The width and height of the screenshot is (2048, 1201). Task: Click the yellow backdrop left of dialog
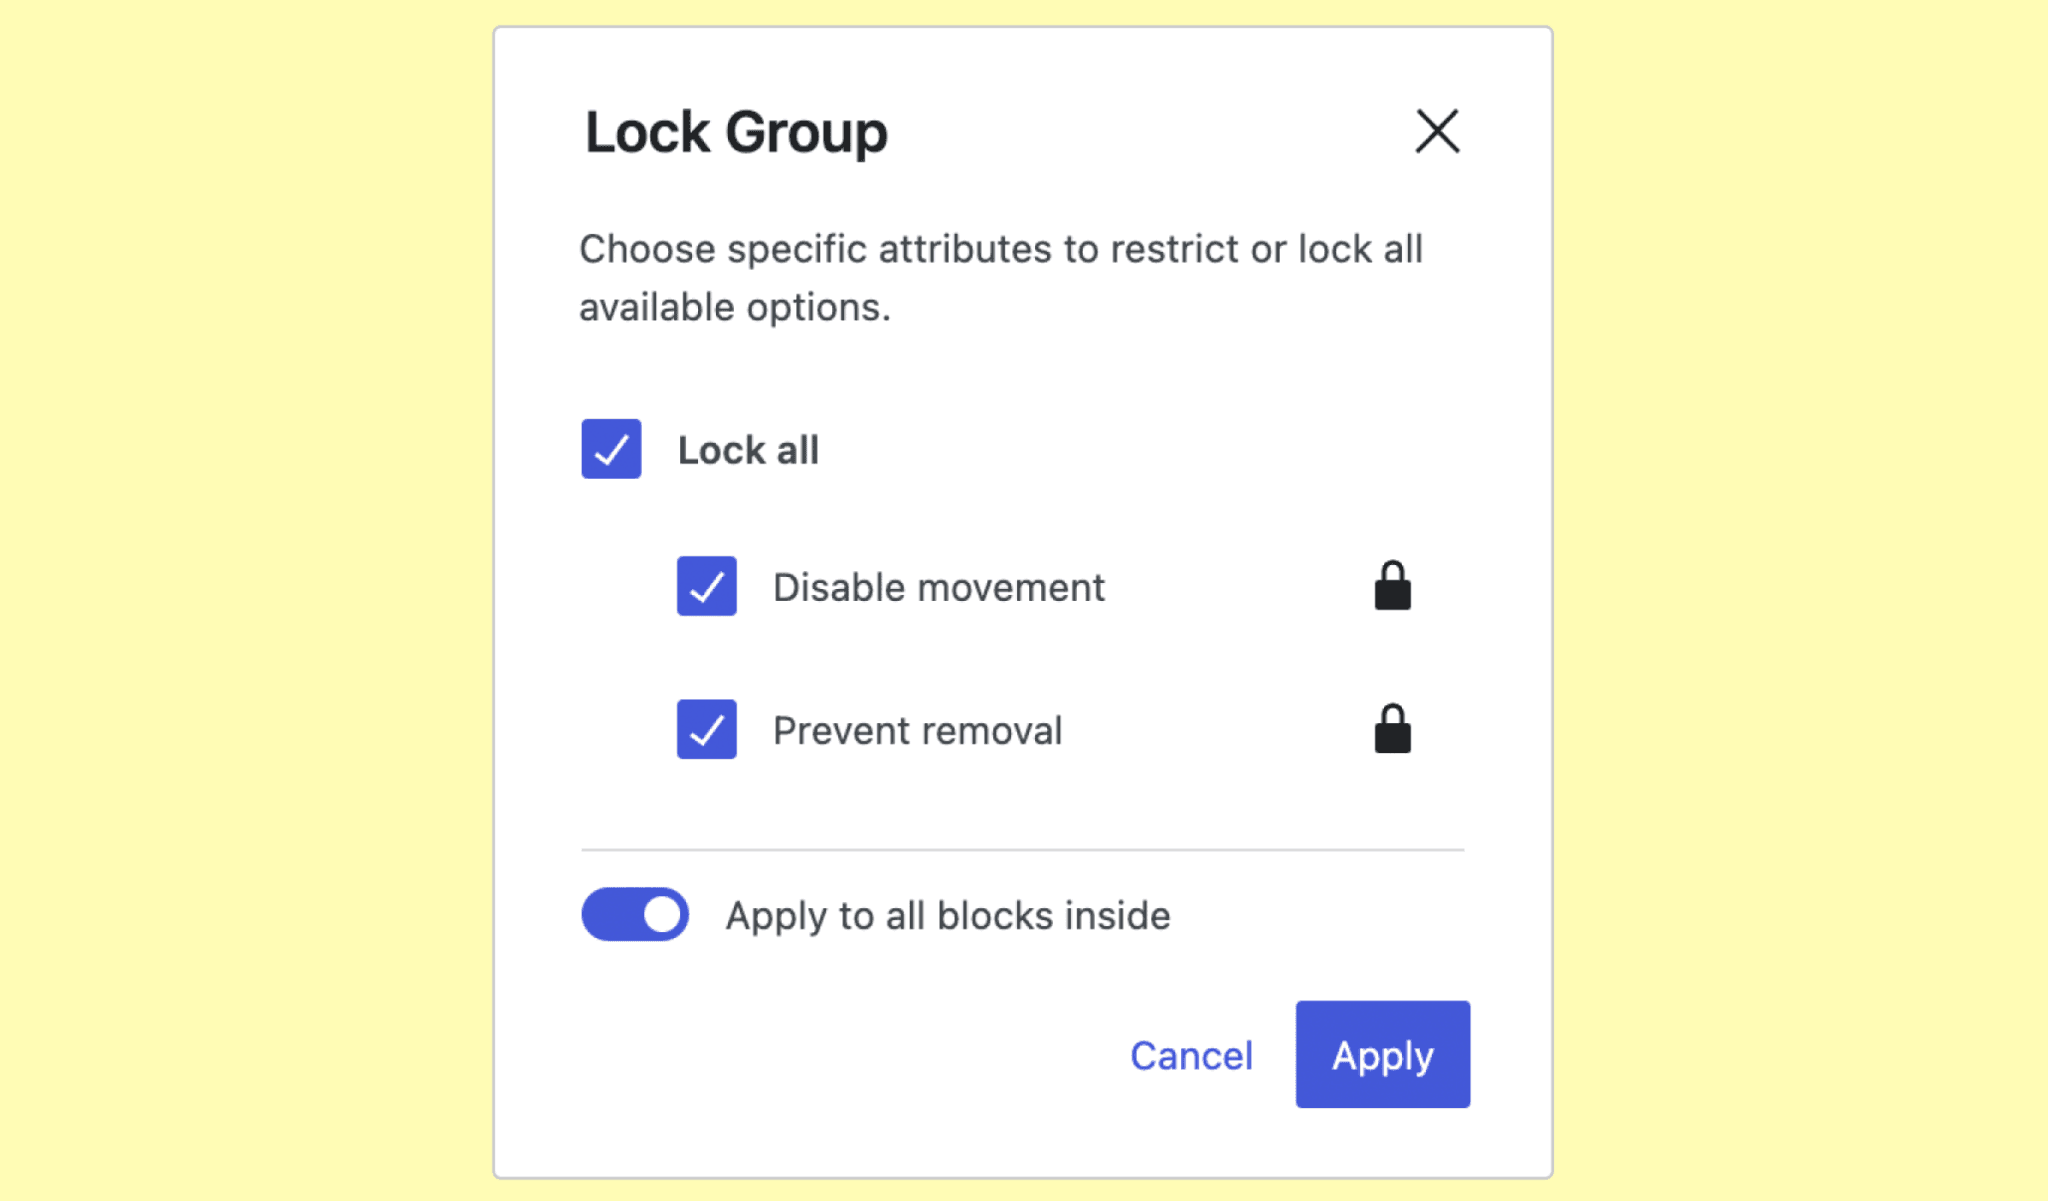coord(245,600)
